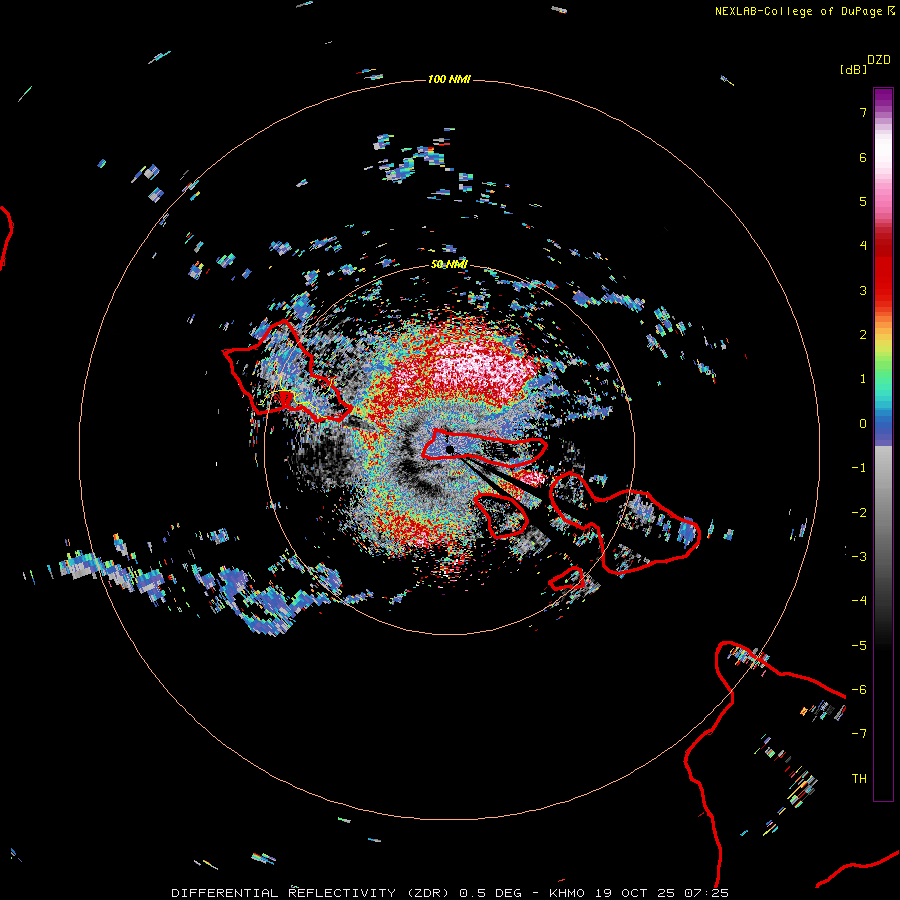Click the "0" value on the color scale
This screenshot has height=900, width=900.
click(x=863, y=424)
